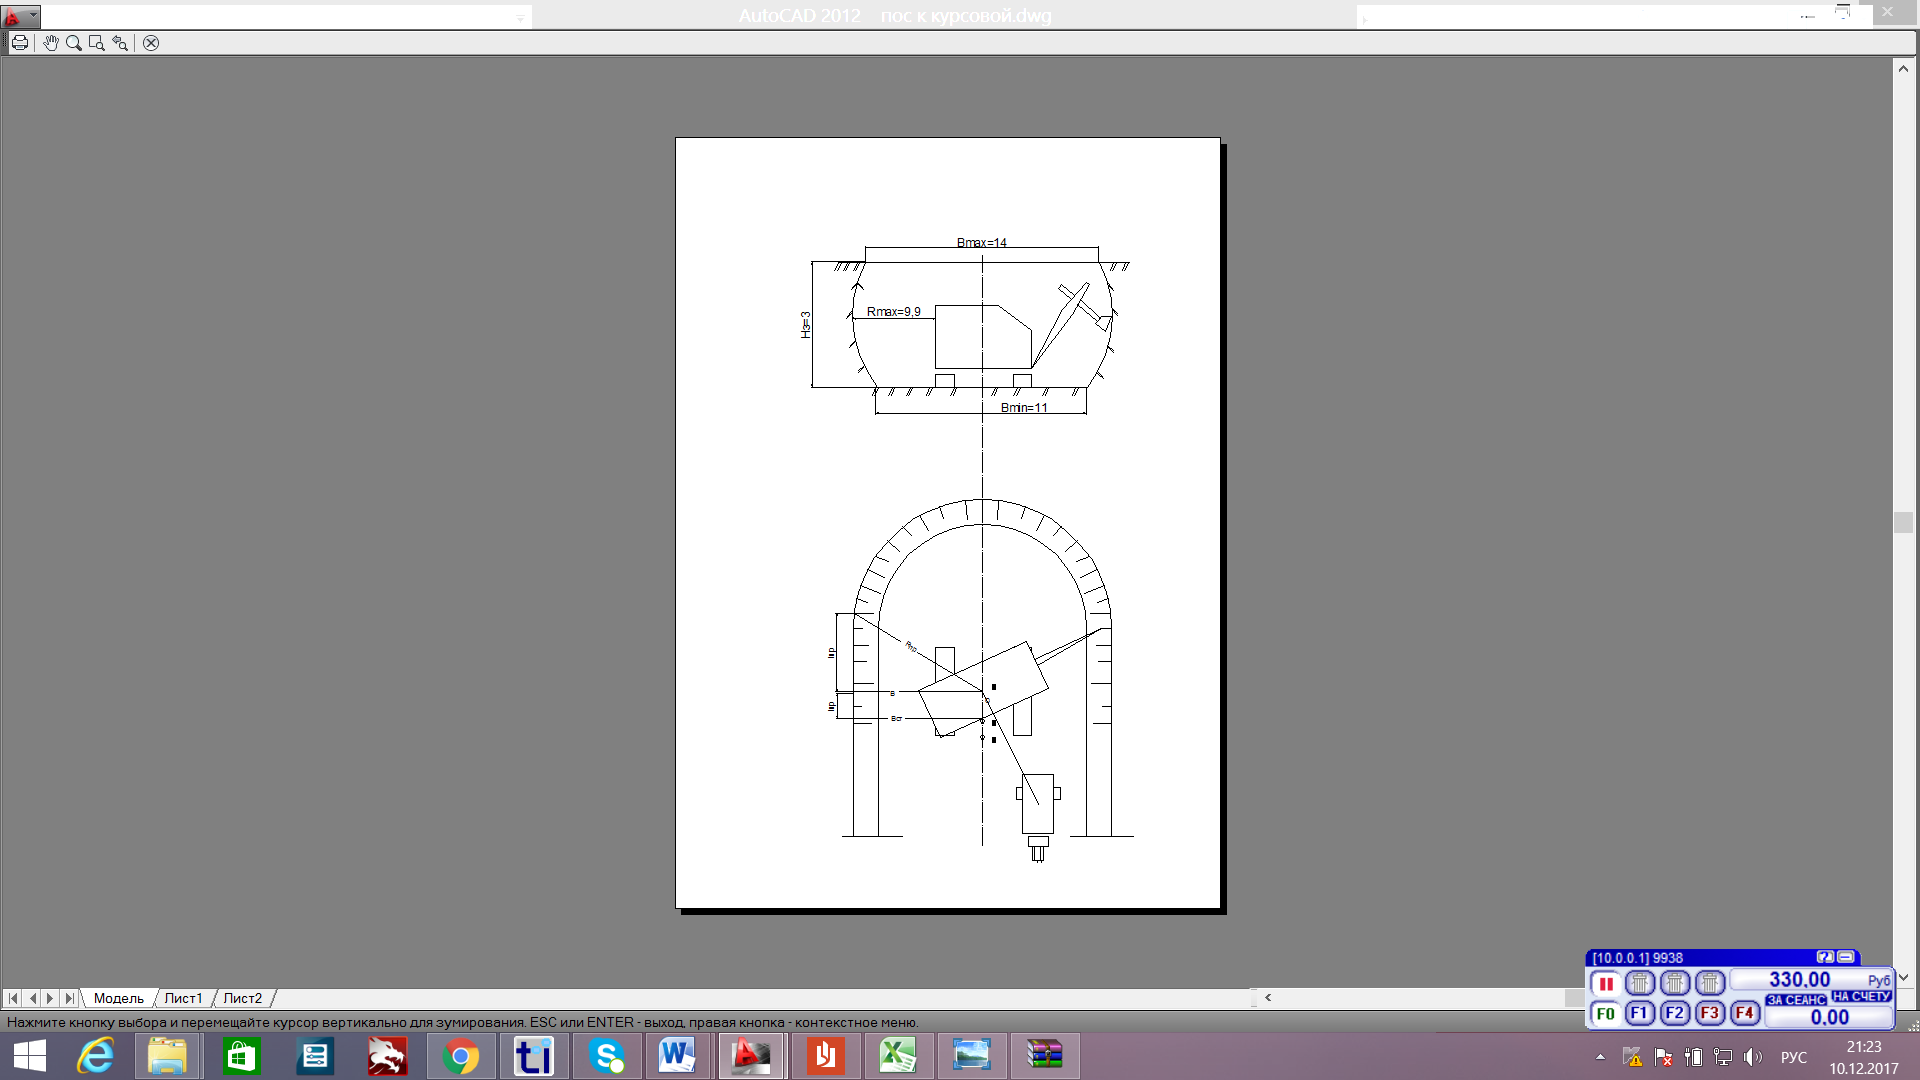The image size is (1920, 1080).
Task: Select the Pan hand tool
Action: [x=51, y=43]
